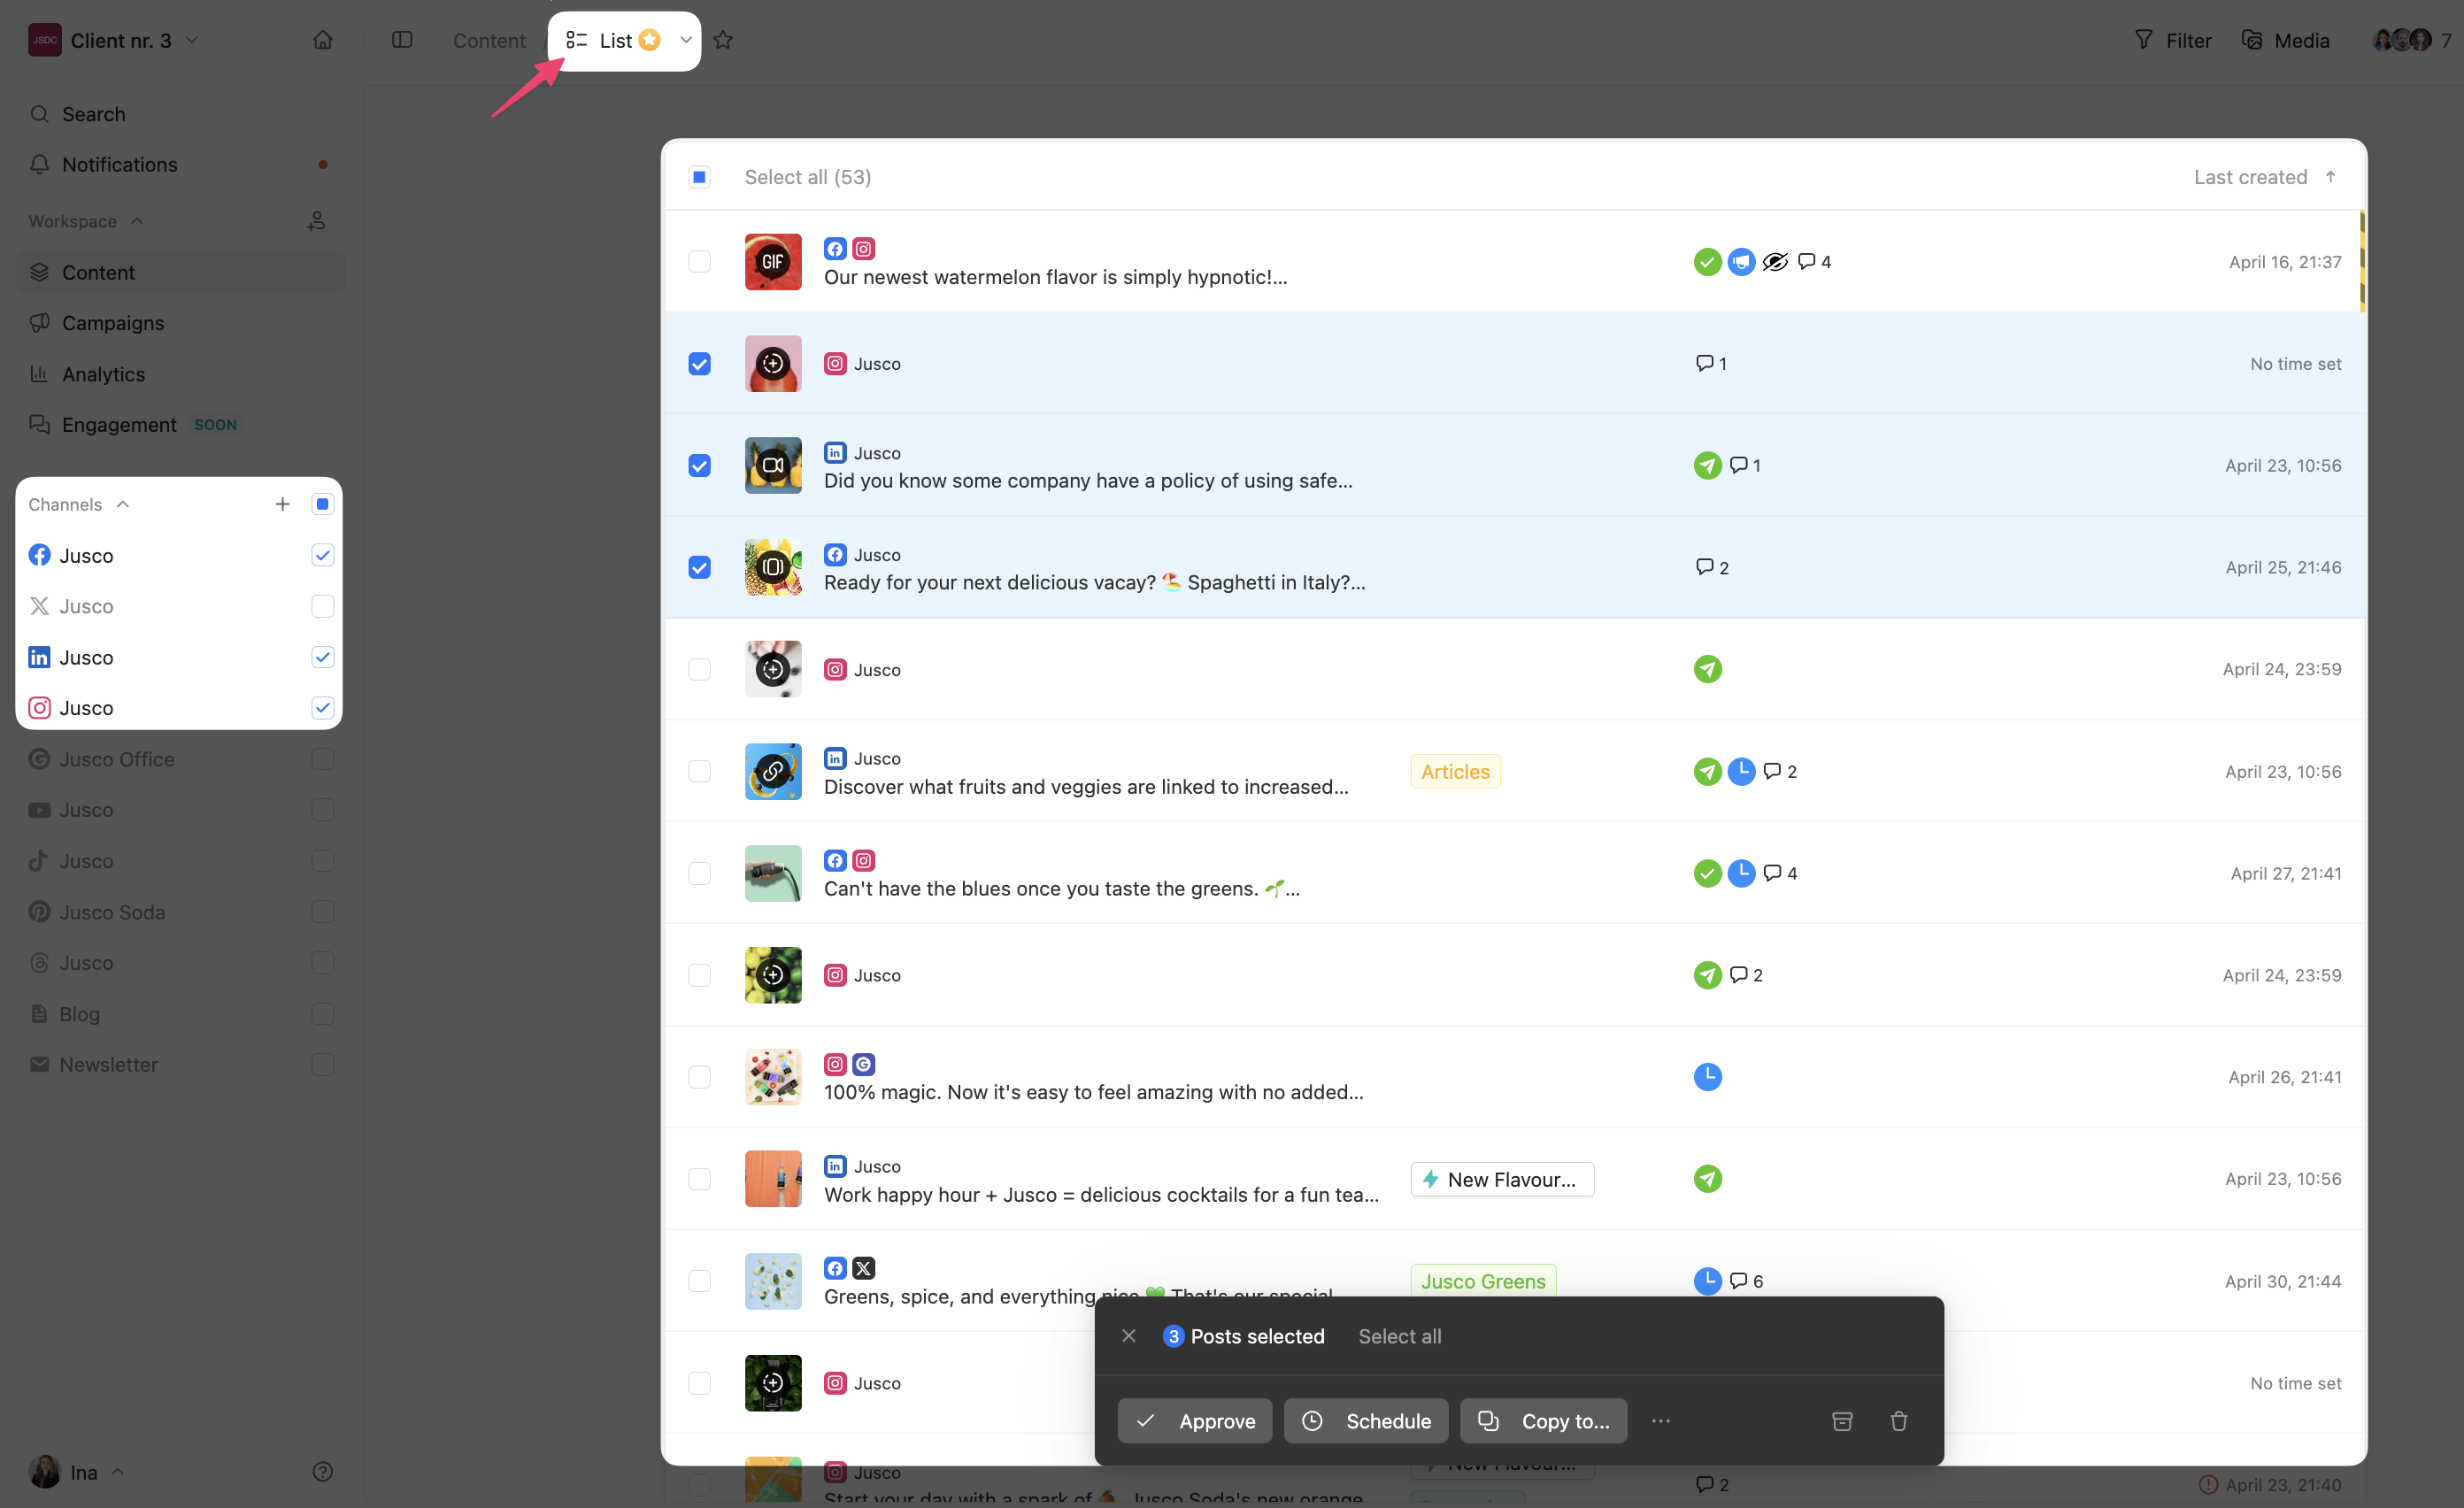
Task: Open the help question mark icon
Action: [x=322, y=1471]
